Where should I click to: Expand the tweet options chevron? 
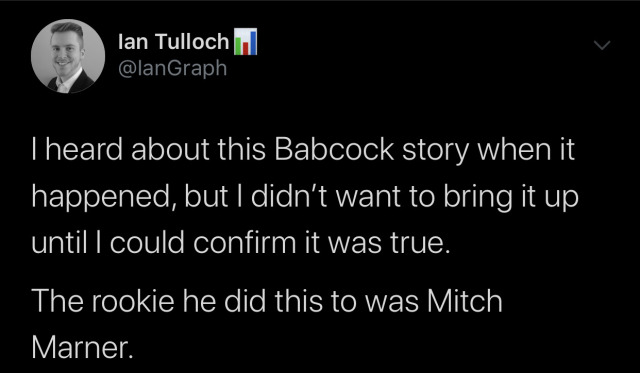[602, 44]
